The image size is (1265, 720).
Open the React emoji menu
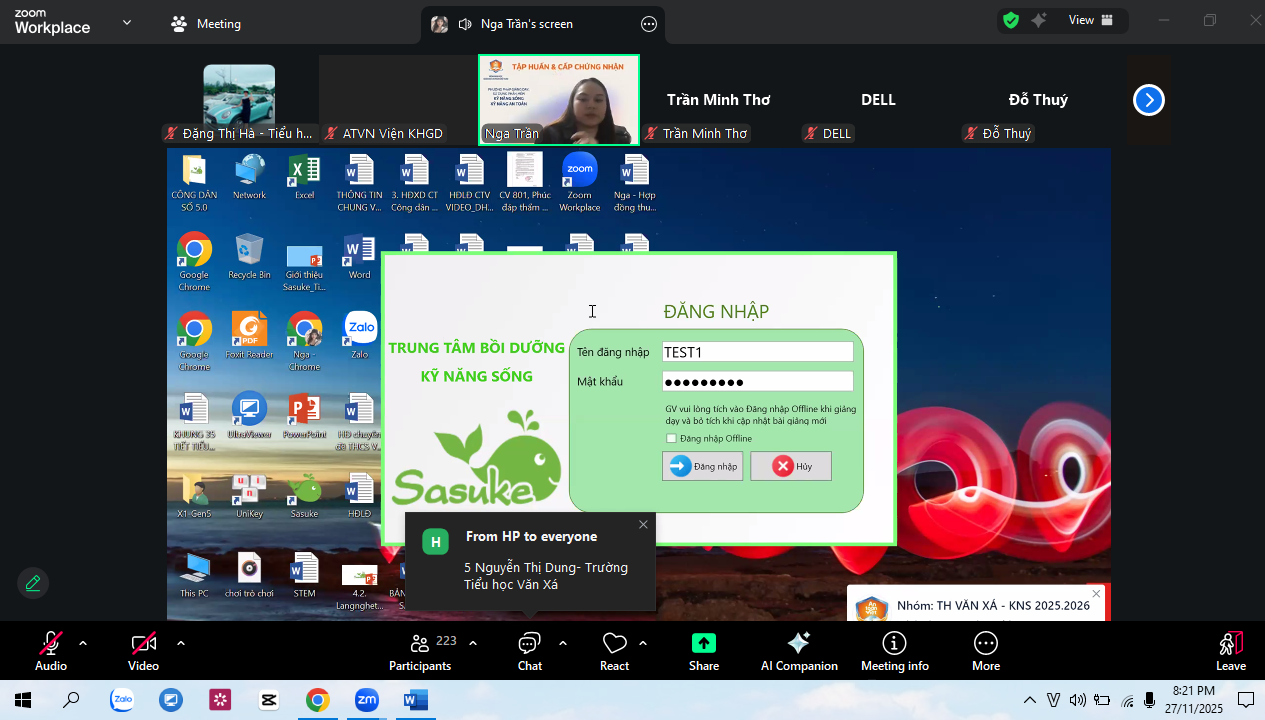pos(614,650)
